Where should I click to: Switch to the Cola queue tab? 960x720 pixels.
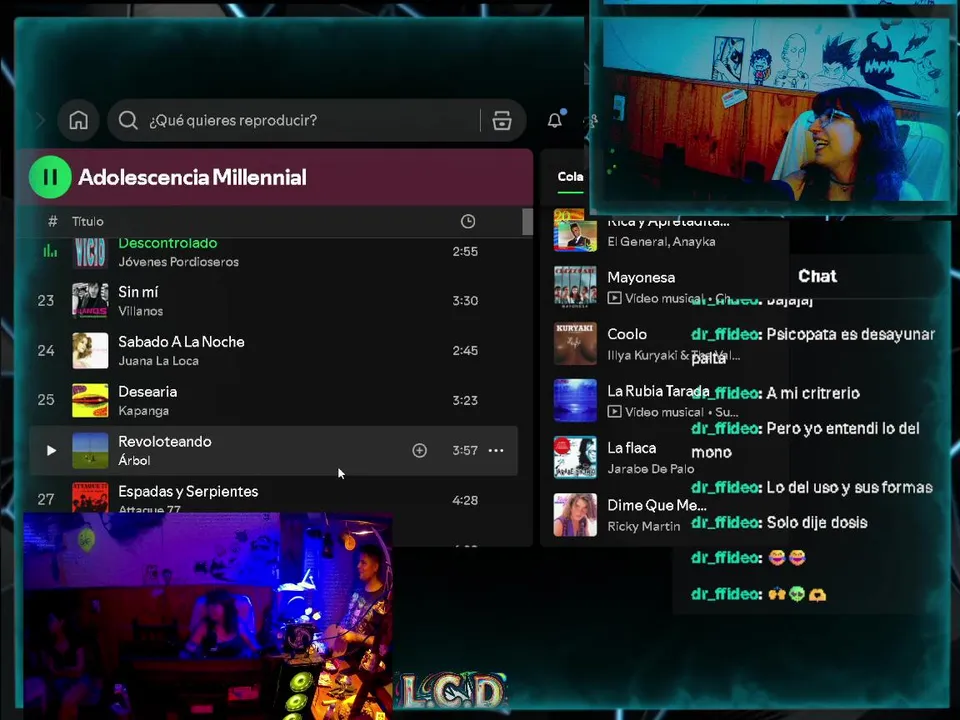click(570, 177)
